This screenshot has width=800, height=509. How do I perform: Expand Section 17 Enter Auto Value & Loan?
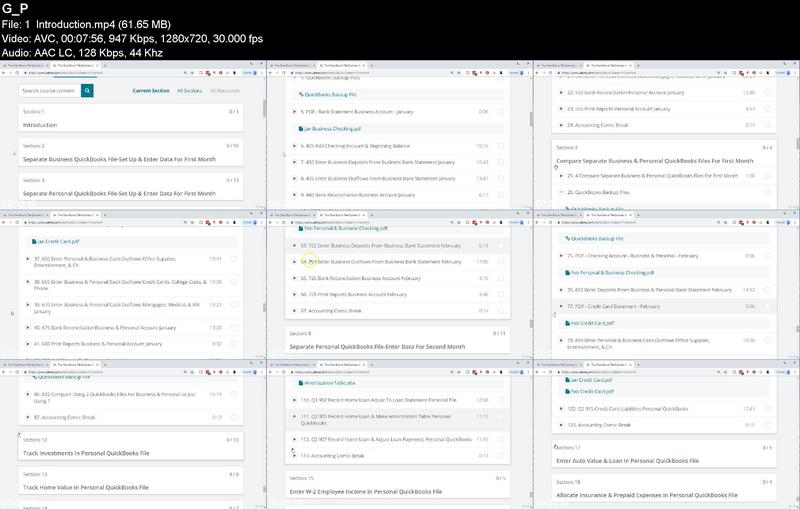coord(664,454)
